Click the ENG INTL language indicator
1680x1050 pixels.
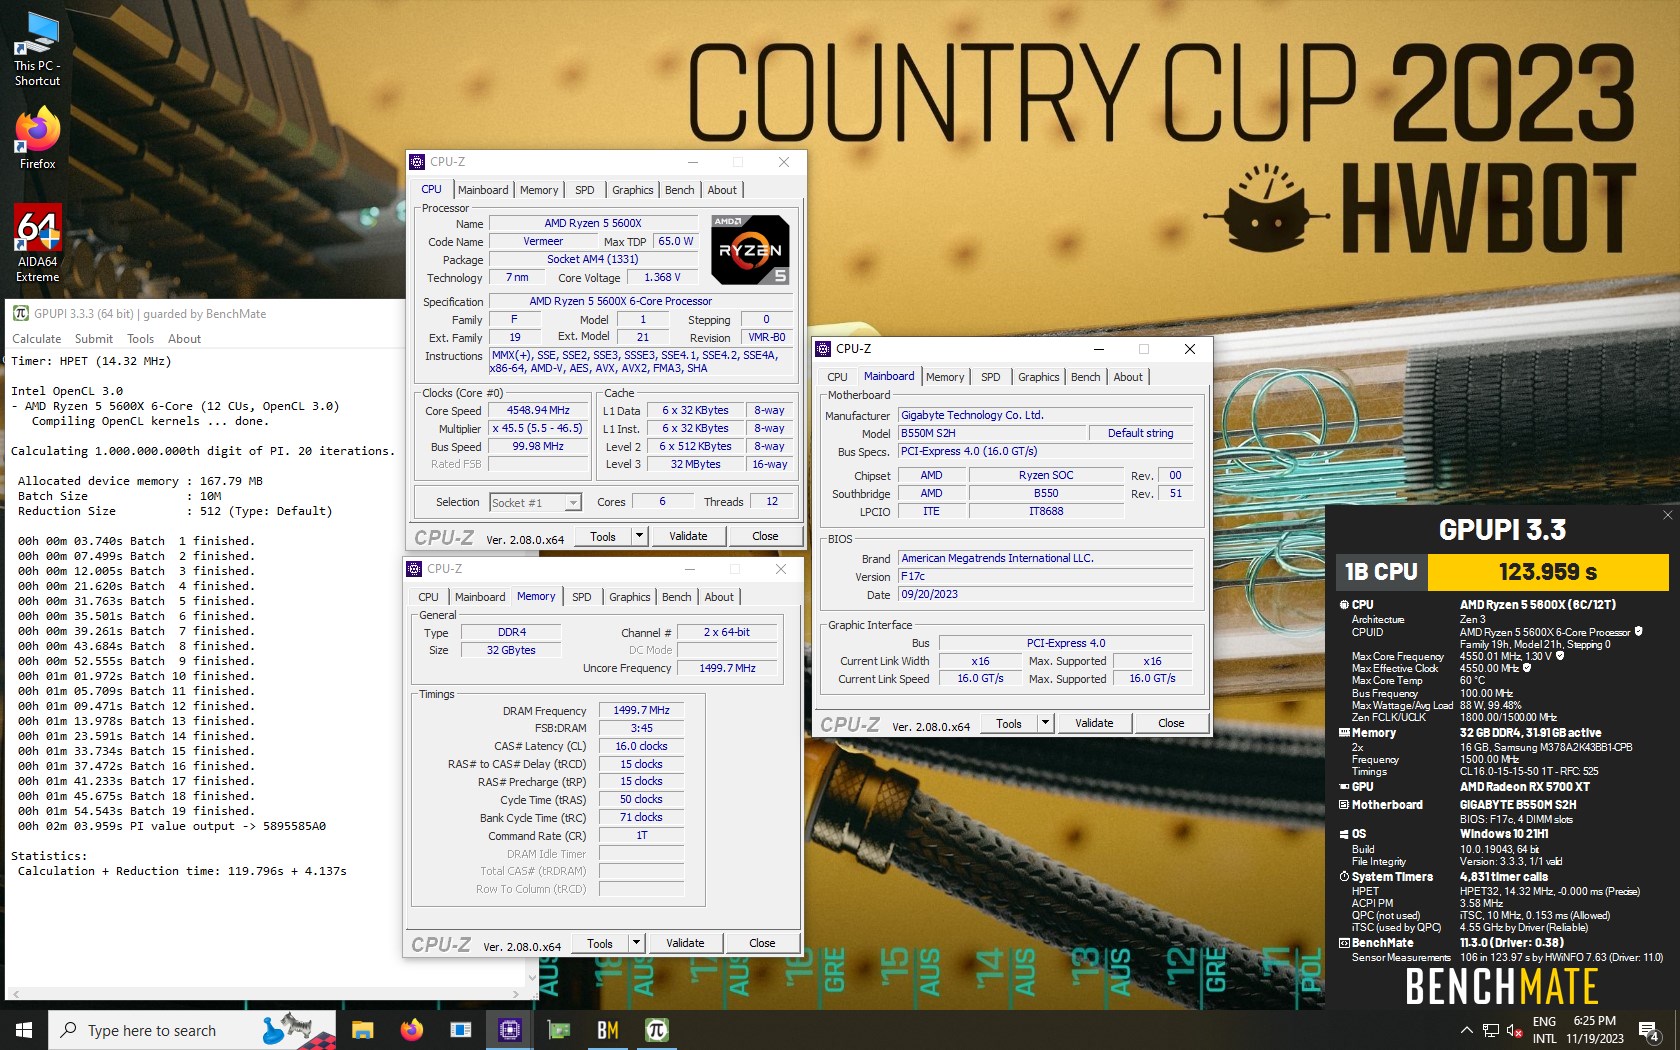1544,1030
